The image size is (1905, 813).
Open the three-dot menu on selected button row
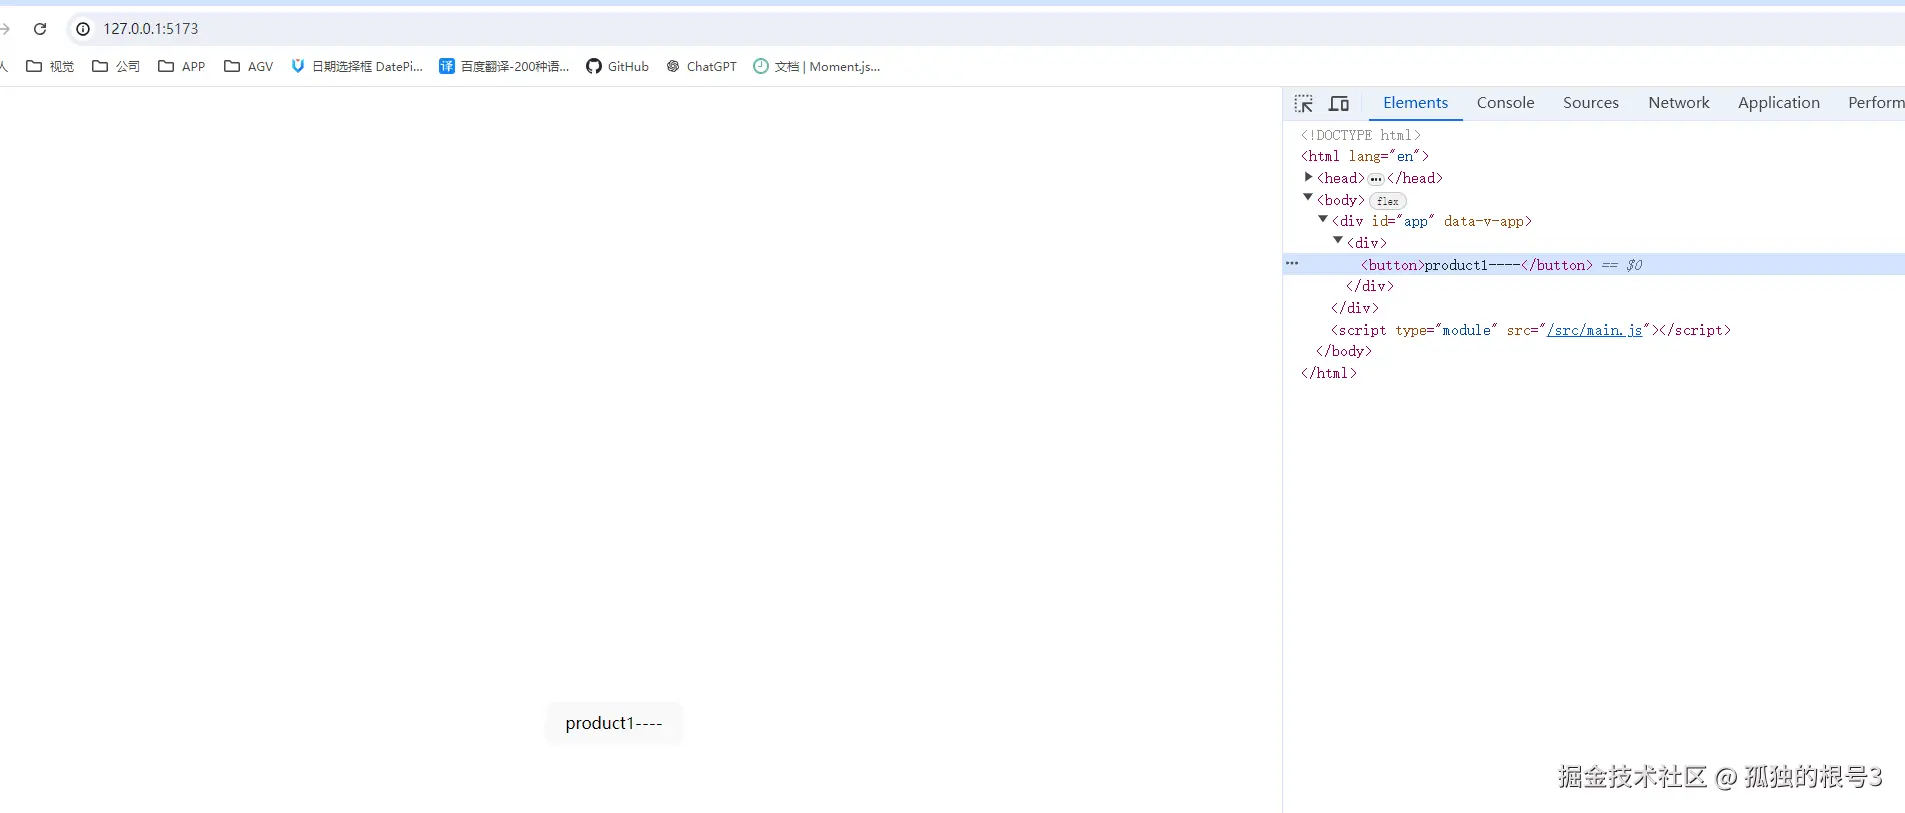(x=1292, y=263)
